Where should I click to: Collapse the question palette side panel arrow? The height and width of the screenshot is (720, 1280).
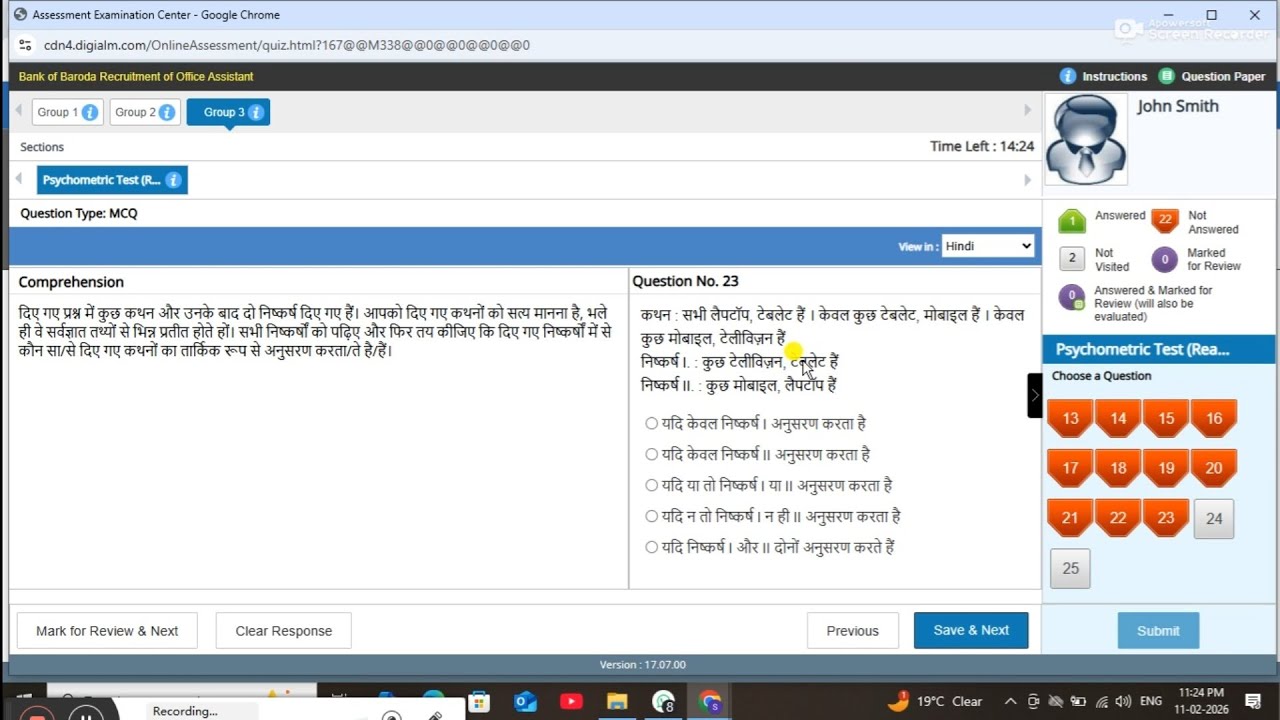(x=1035, y=395)
